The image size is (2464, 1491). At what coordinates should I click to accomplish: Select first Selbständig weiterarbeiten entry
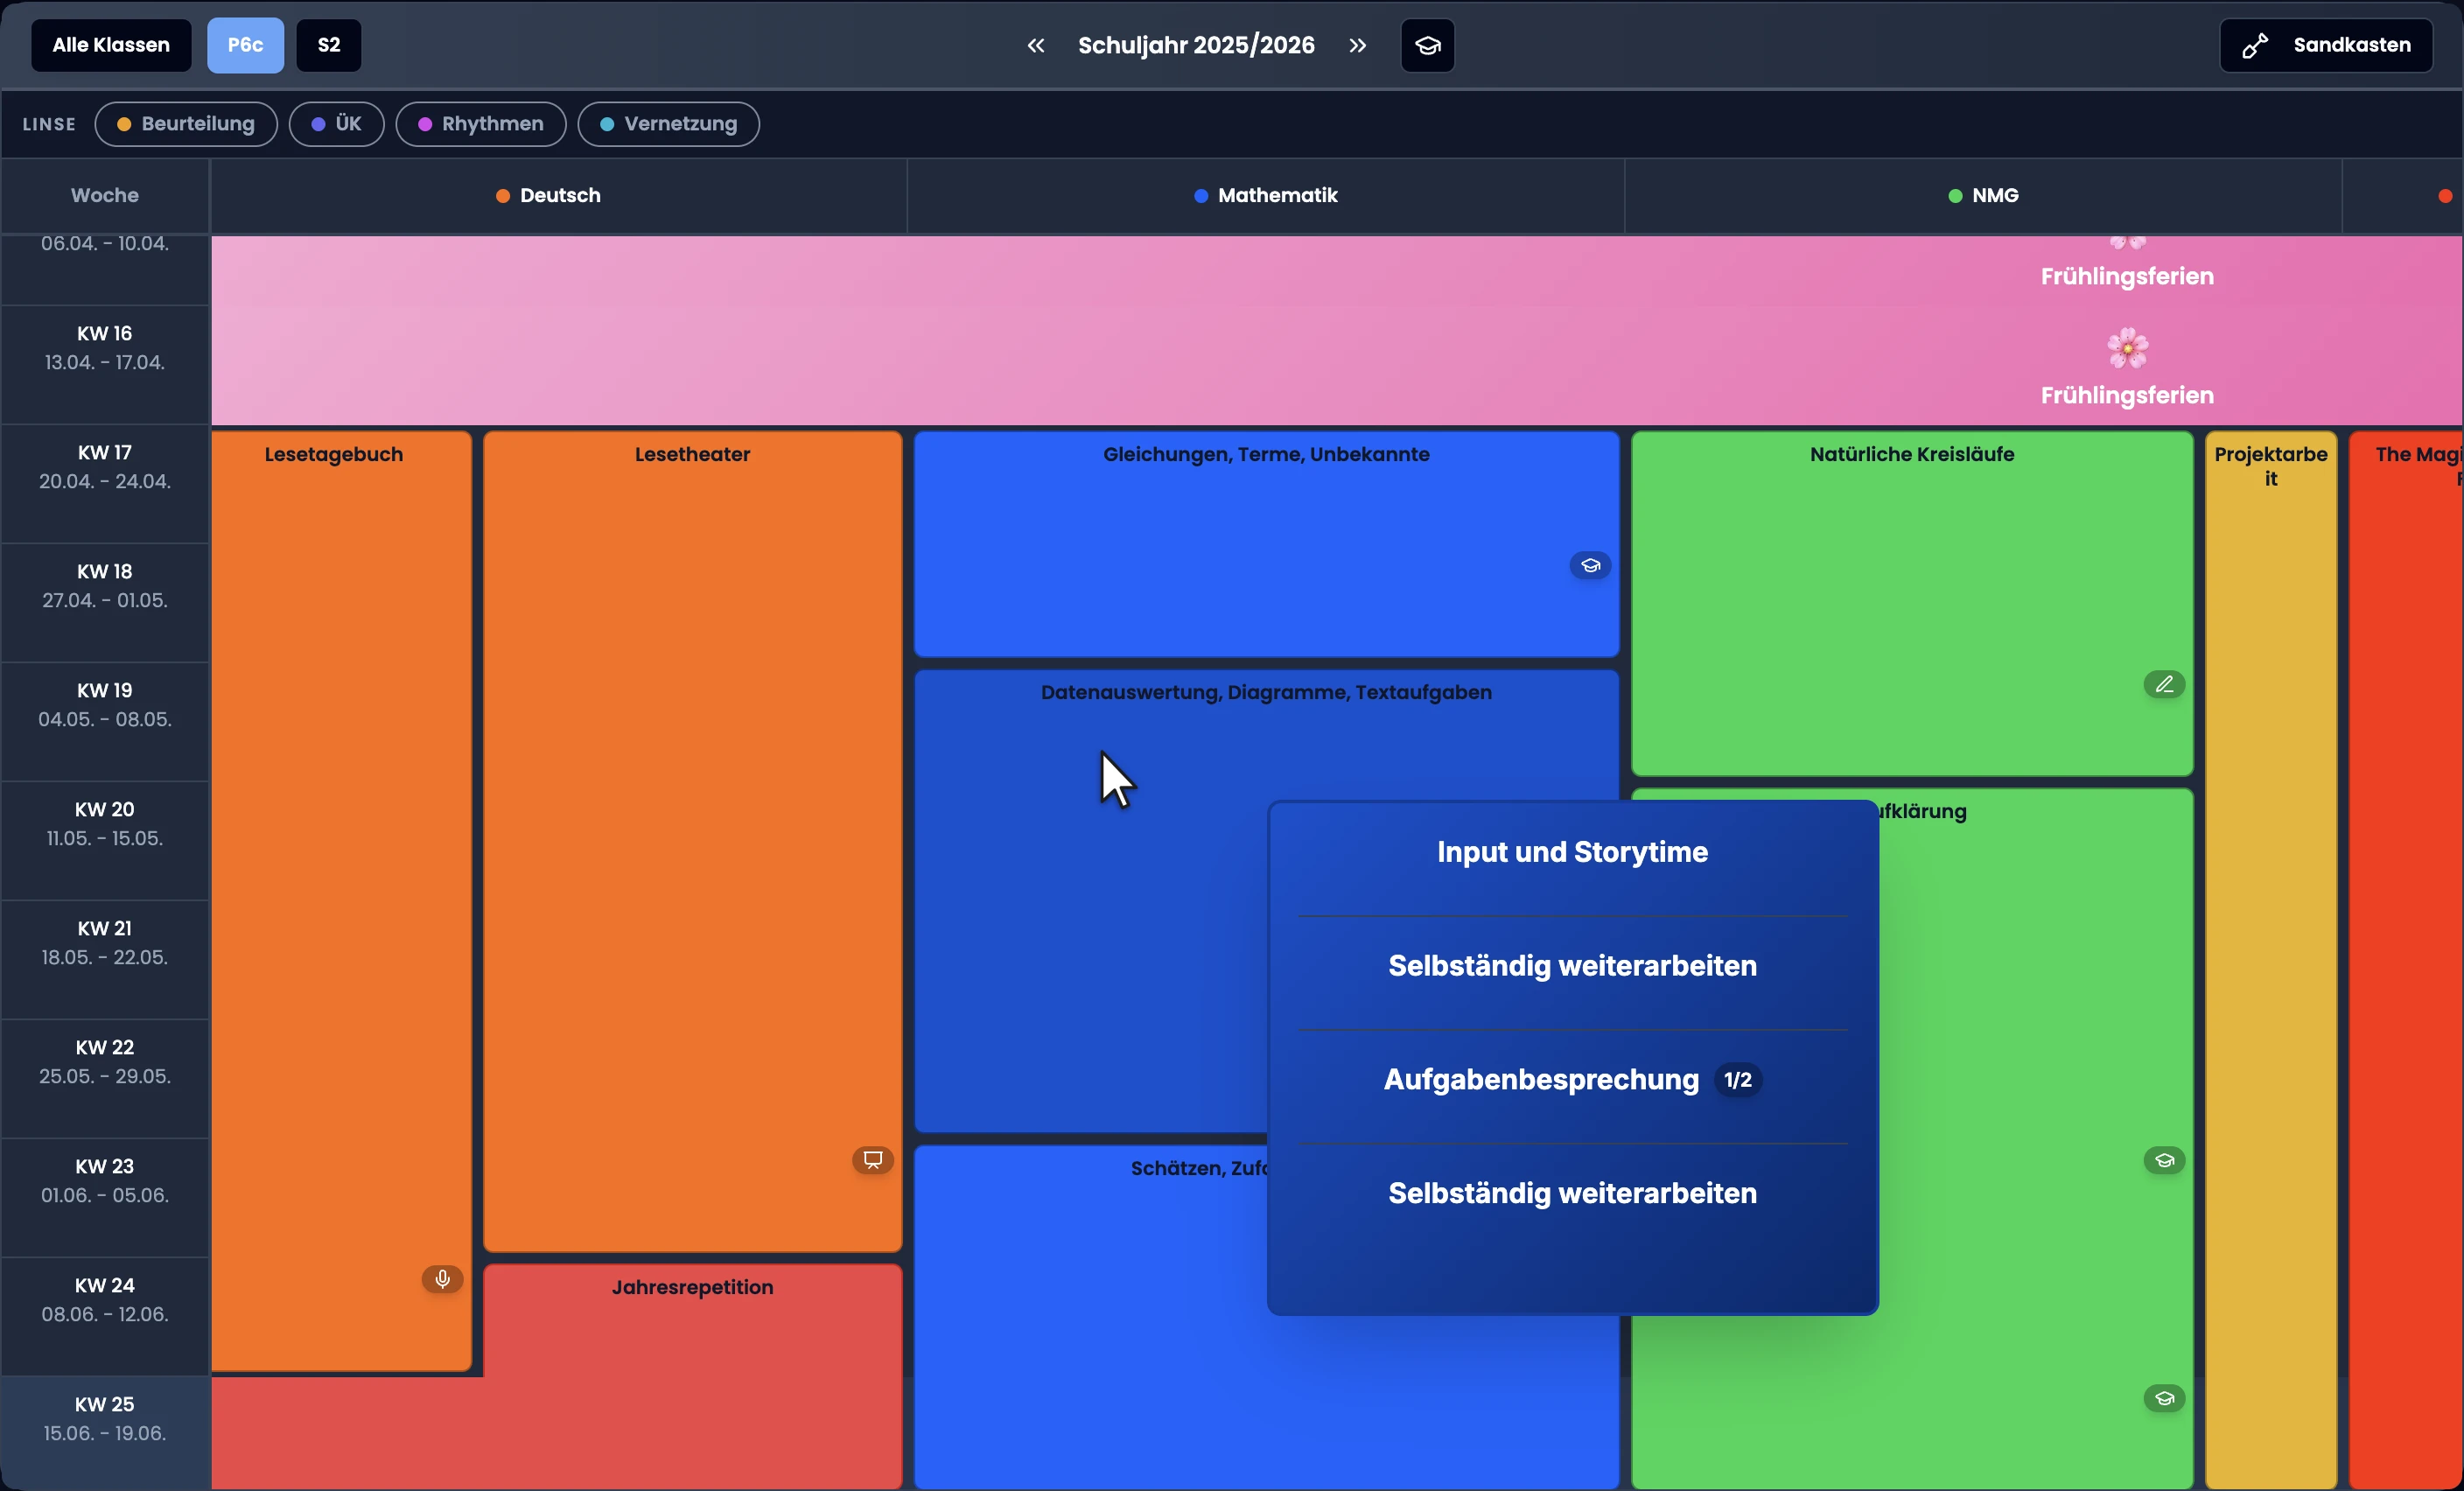pos(1572,966)
